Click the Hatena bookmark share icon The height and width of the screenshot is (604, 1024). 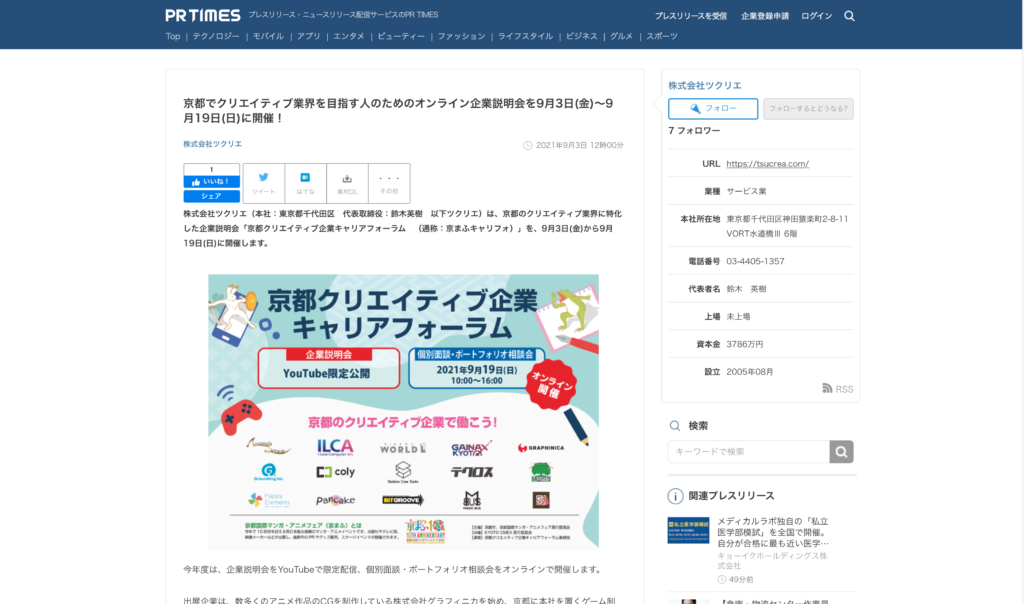tap(306, 183)
